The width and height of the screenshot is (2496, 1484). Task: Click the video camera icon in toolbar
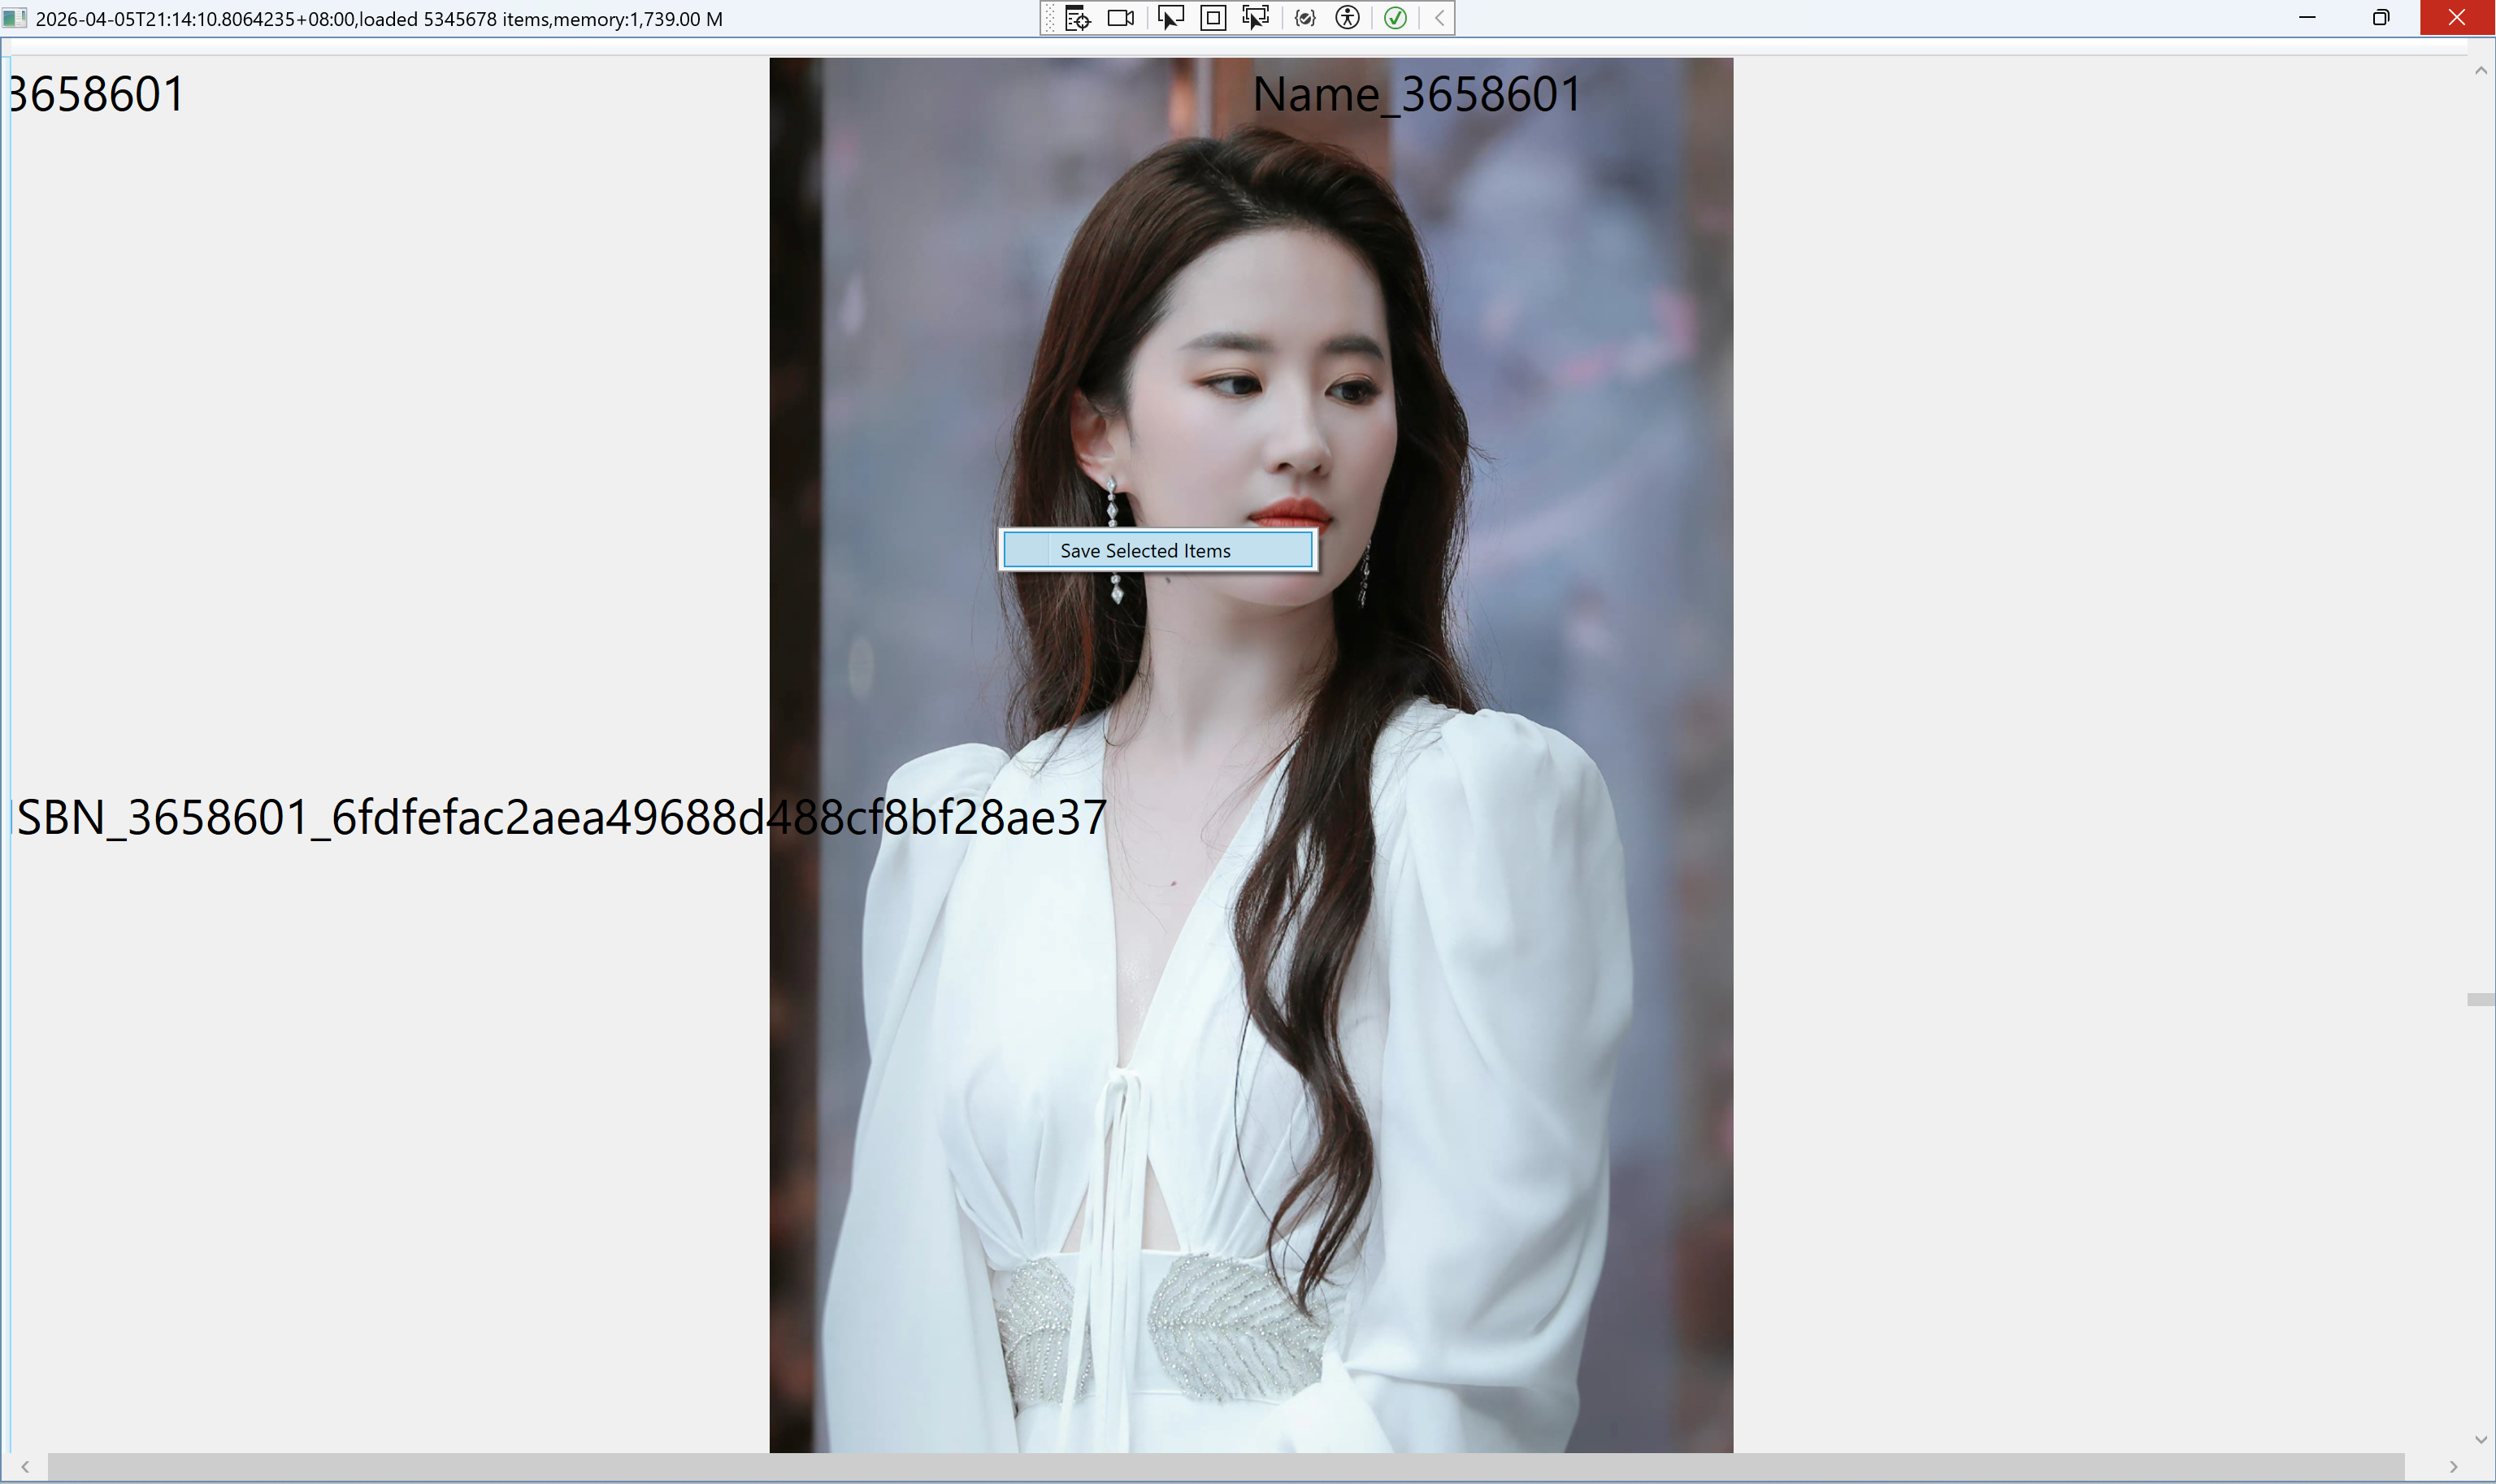tap(1121, 18)
